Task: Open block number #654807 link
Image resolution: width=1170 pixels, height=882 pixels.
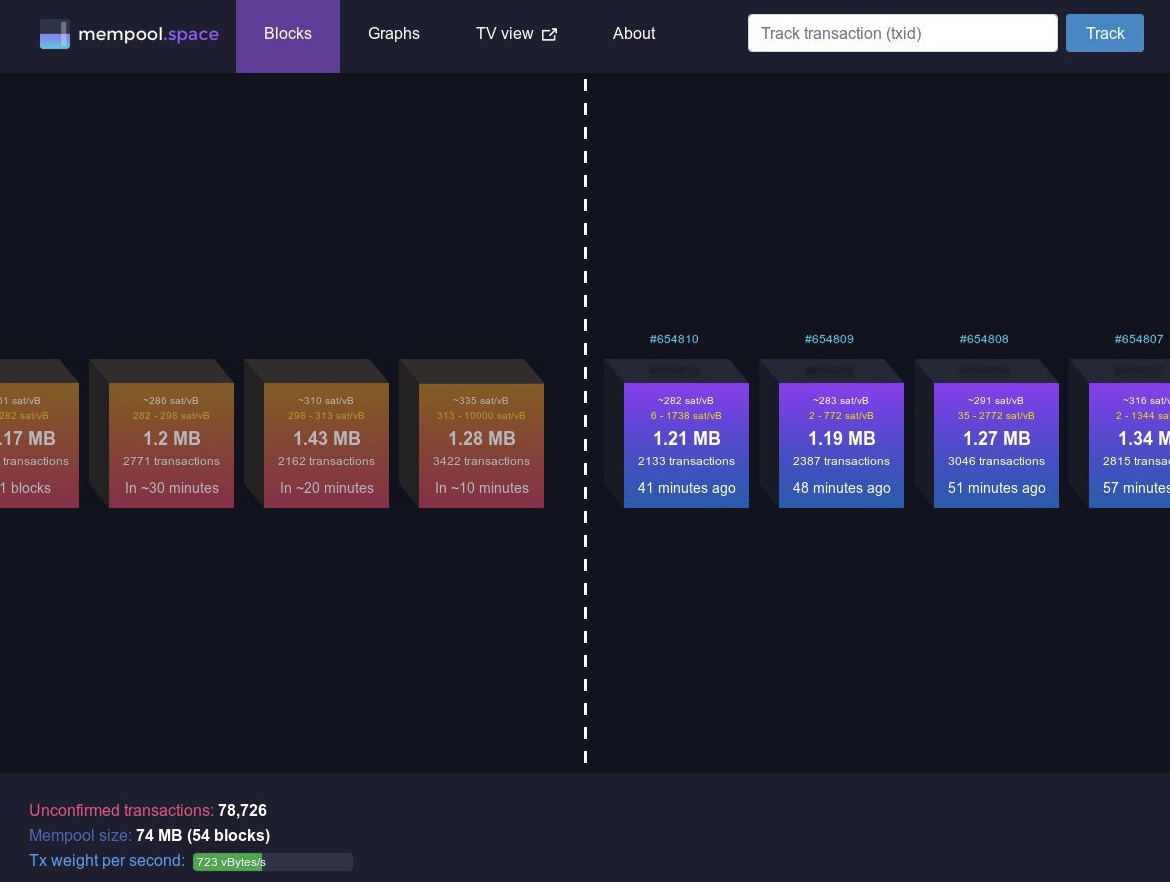Action: click(x=1139, y=339)
